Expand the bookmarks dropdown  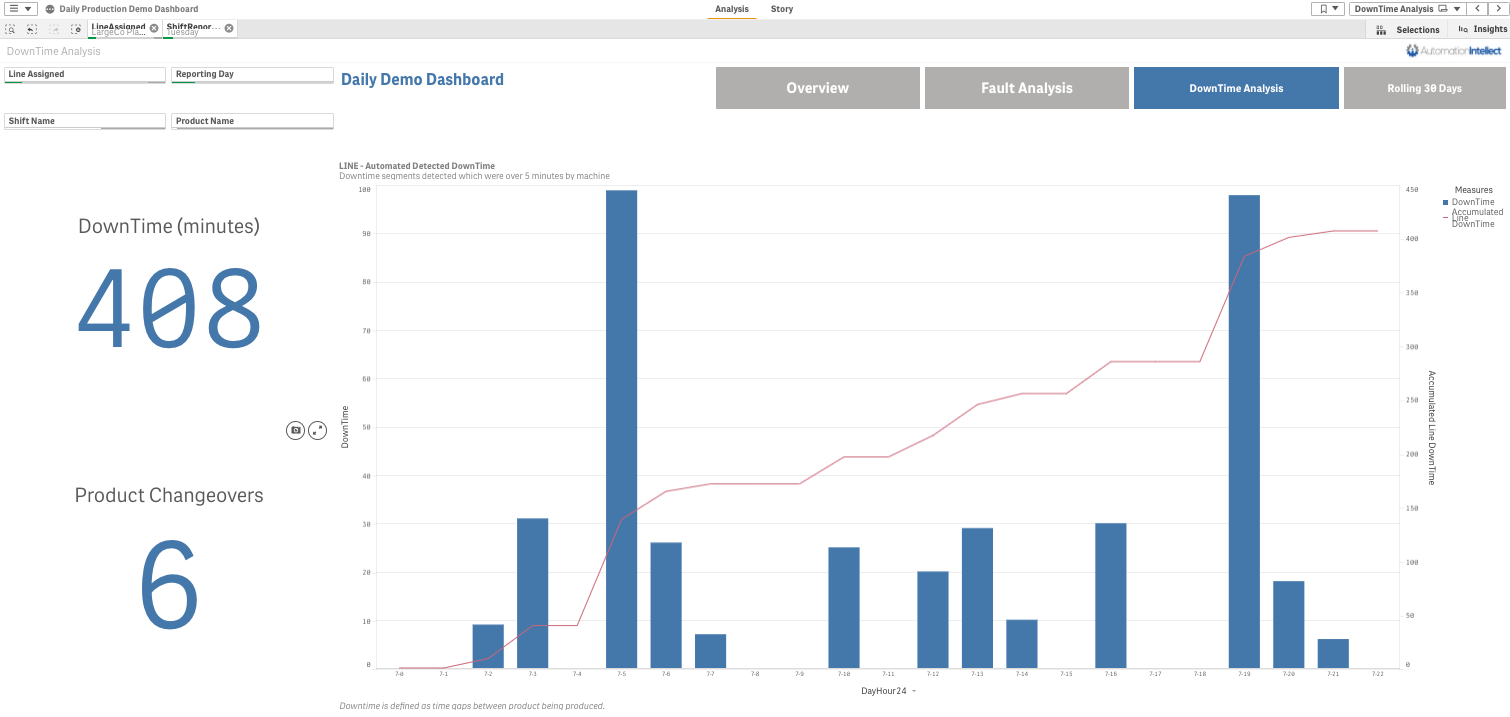[1327, 9]
